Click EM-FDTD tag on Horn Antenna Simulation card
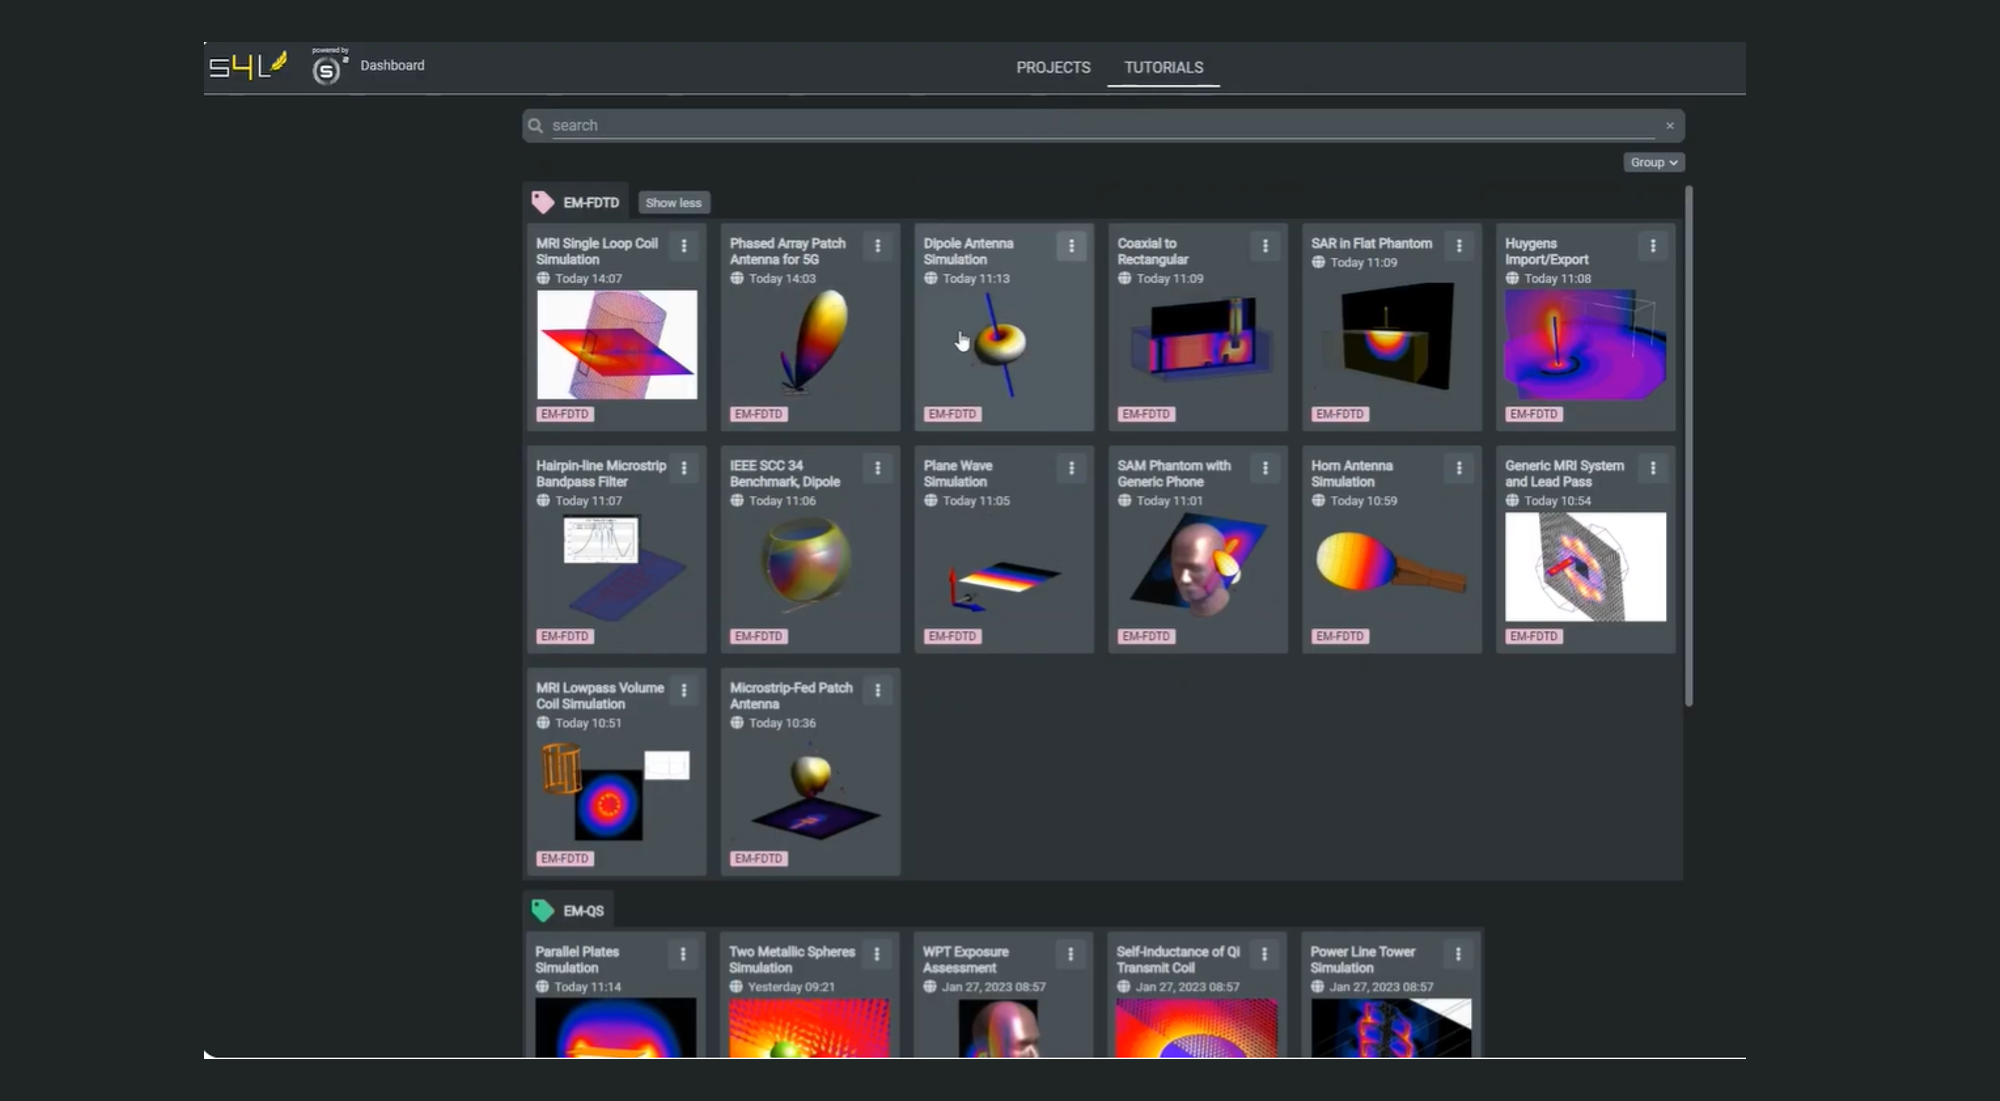 tap(1340, 636)
